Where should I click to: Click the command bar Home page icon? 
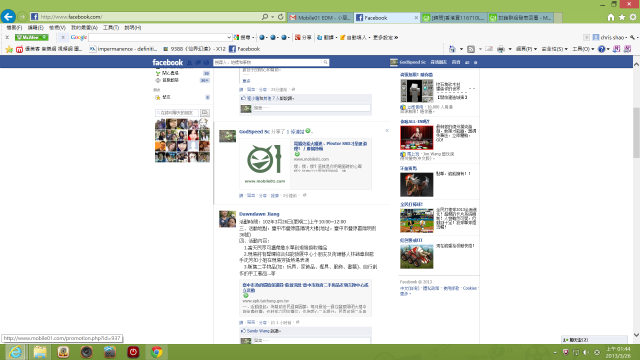(452, 49)
